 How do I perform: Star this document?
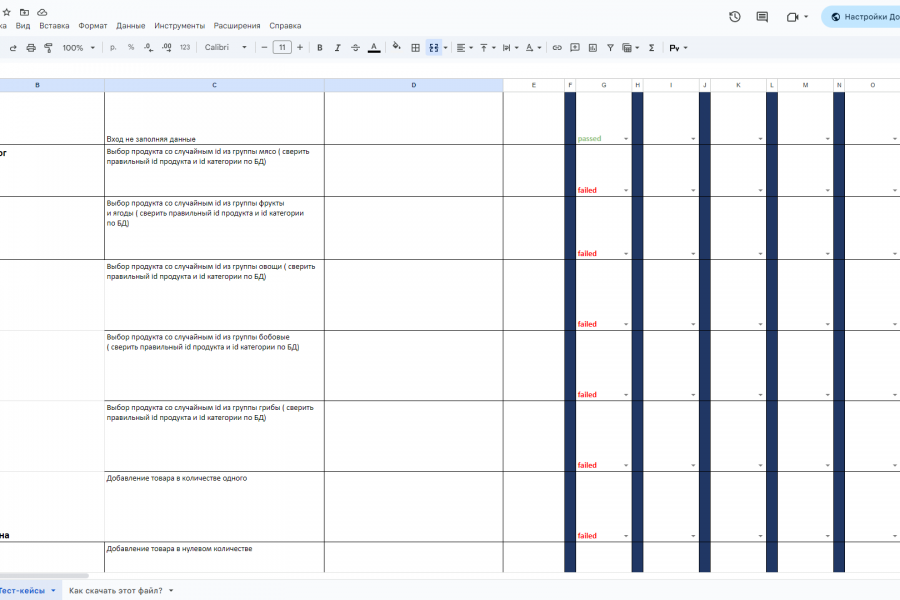pyautogui.click(x=6, y=12)
